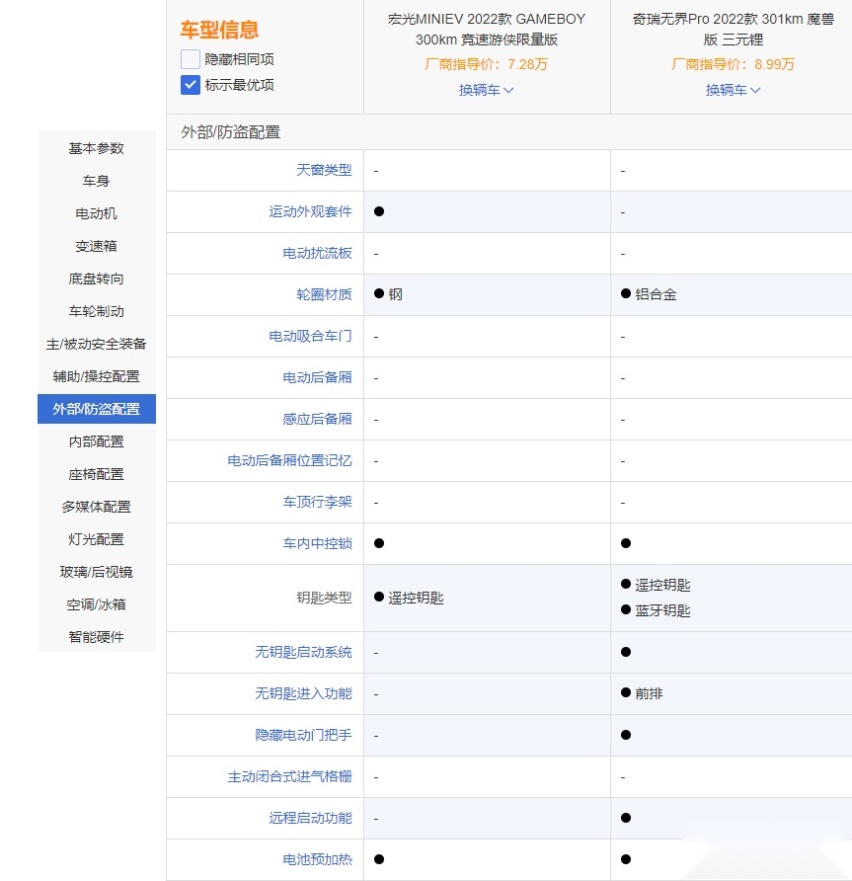This screenshot has height=881, width=852.
Task: Go to 内部配置 section
Action: point(96,442)
